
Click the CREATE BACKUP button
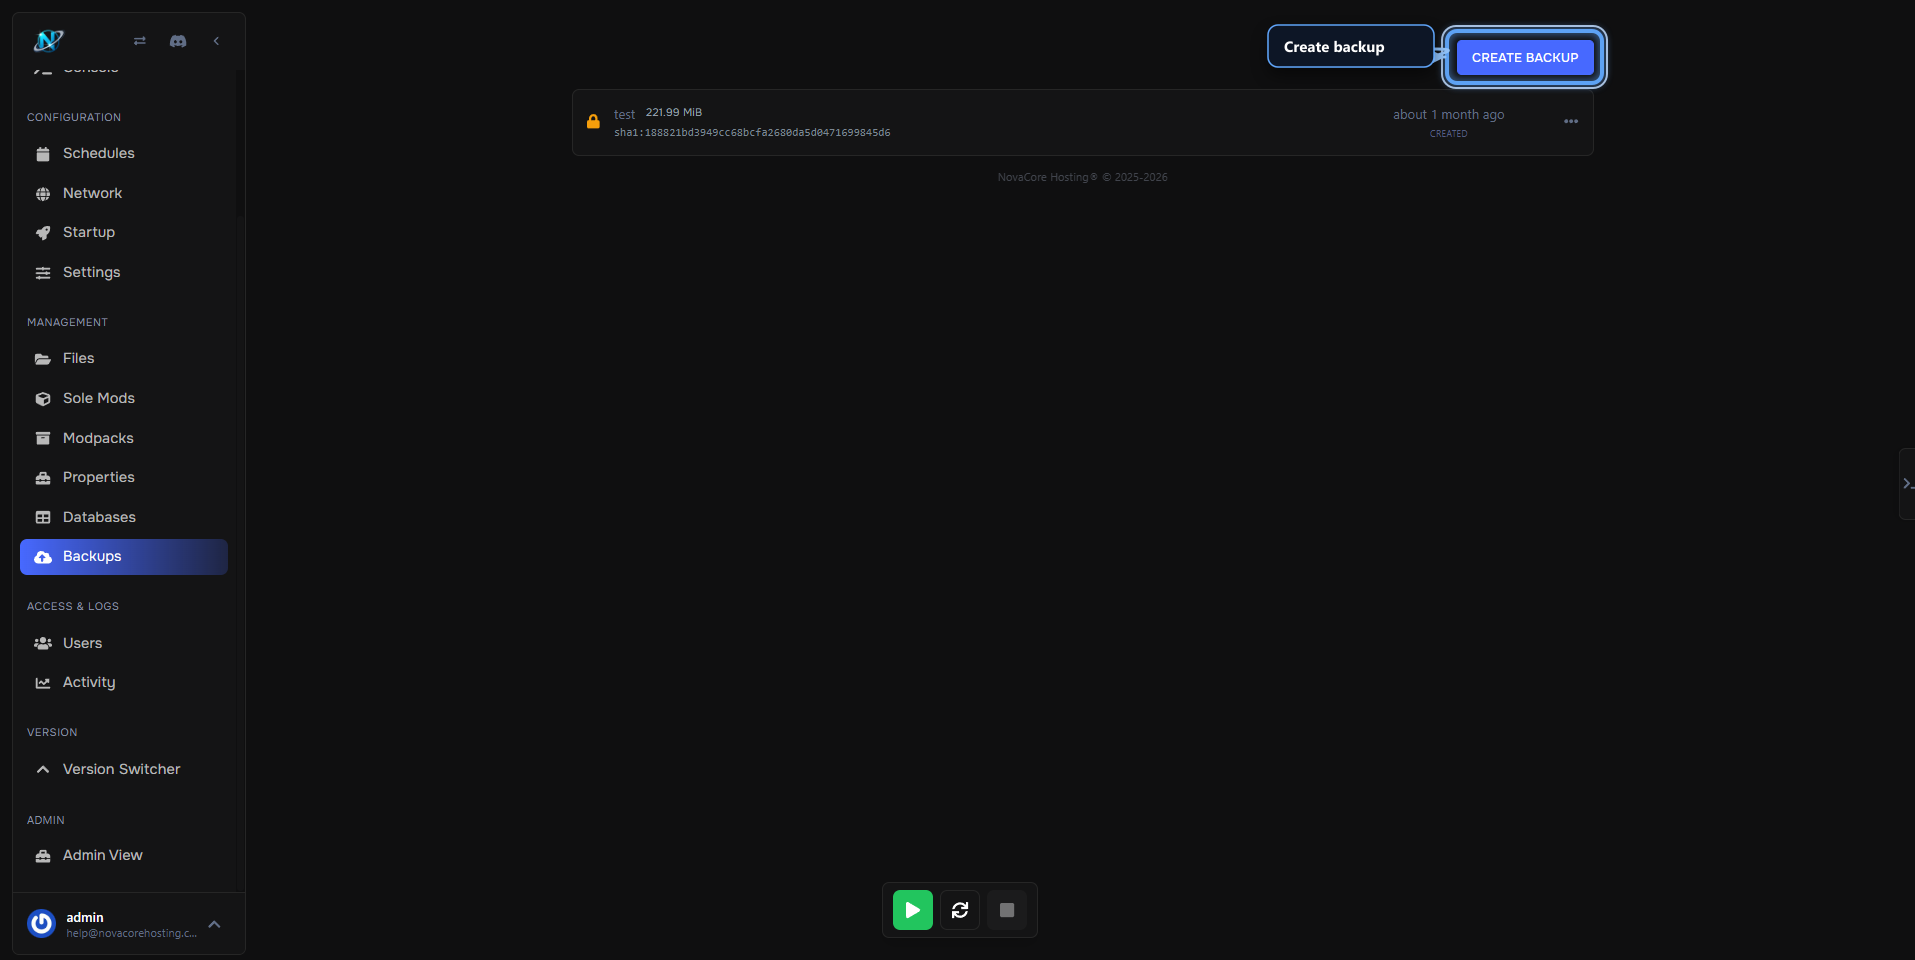pyautogui.click(x=1525, y=57)
